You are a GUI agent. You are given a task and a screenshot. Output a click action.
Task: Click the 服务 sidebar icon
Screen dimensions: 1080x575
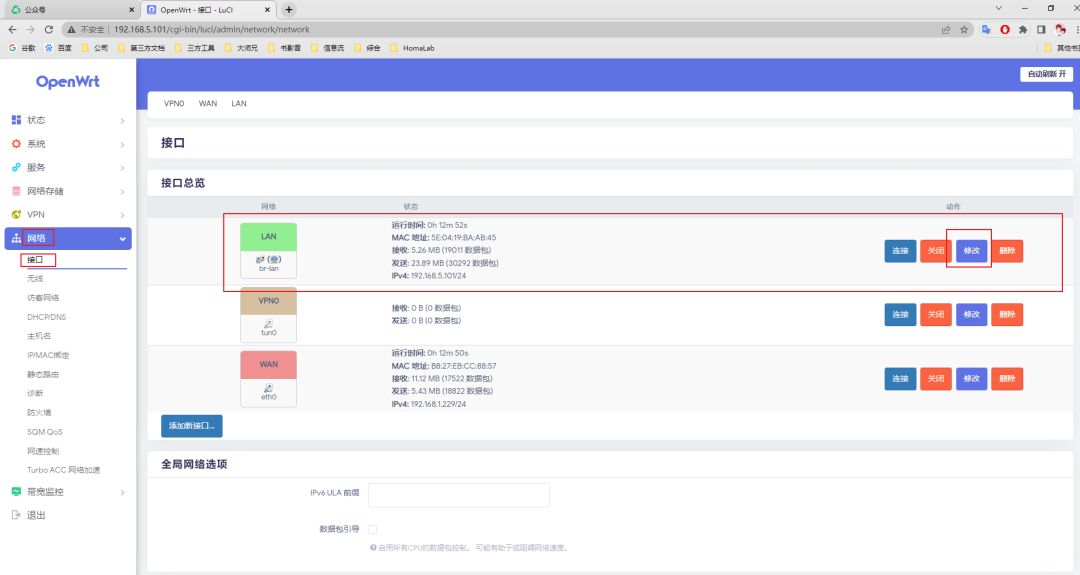pyautogui.click(x=17, y=167)
